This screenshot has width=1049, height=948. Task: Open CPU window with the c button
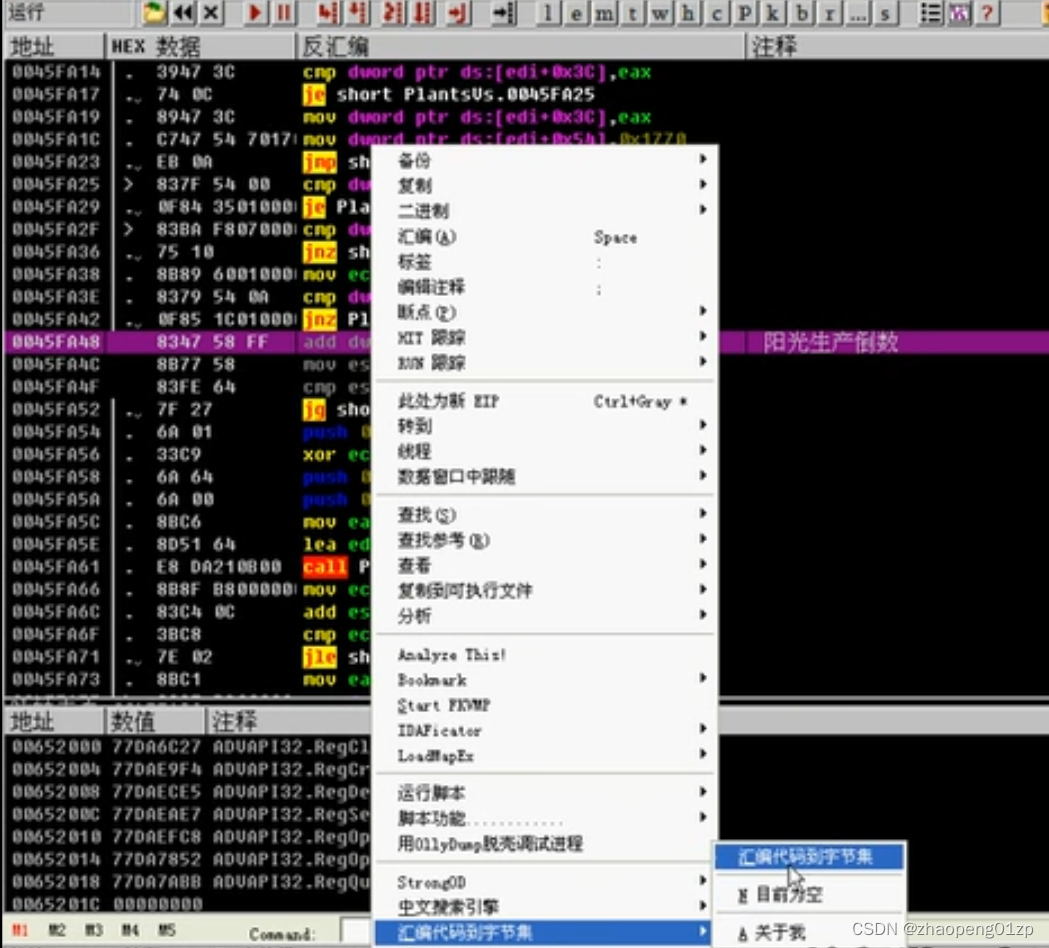pos(717,13)
